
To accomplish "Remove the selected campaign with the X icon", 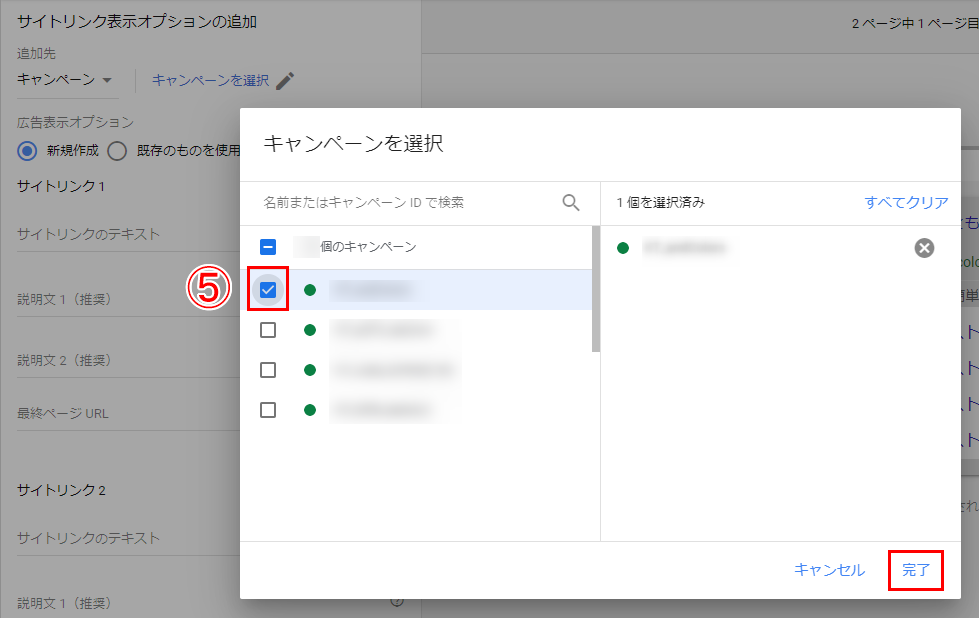I will tap(924, 248).
